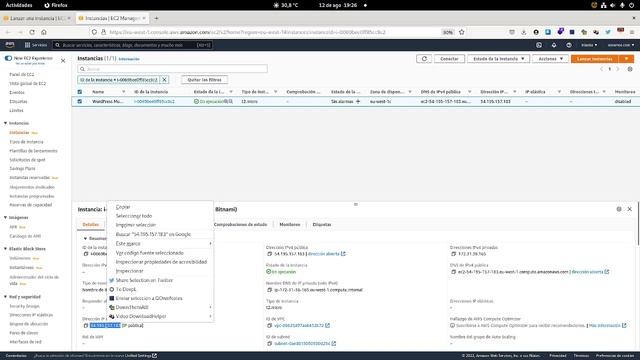Open Este marco submenu

(x=160, y=244)
